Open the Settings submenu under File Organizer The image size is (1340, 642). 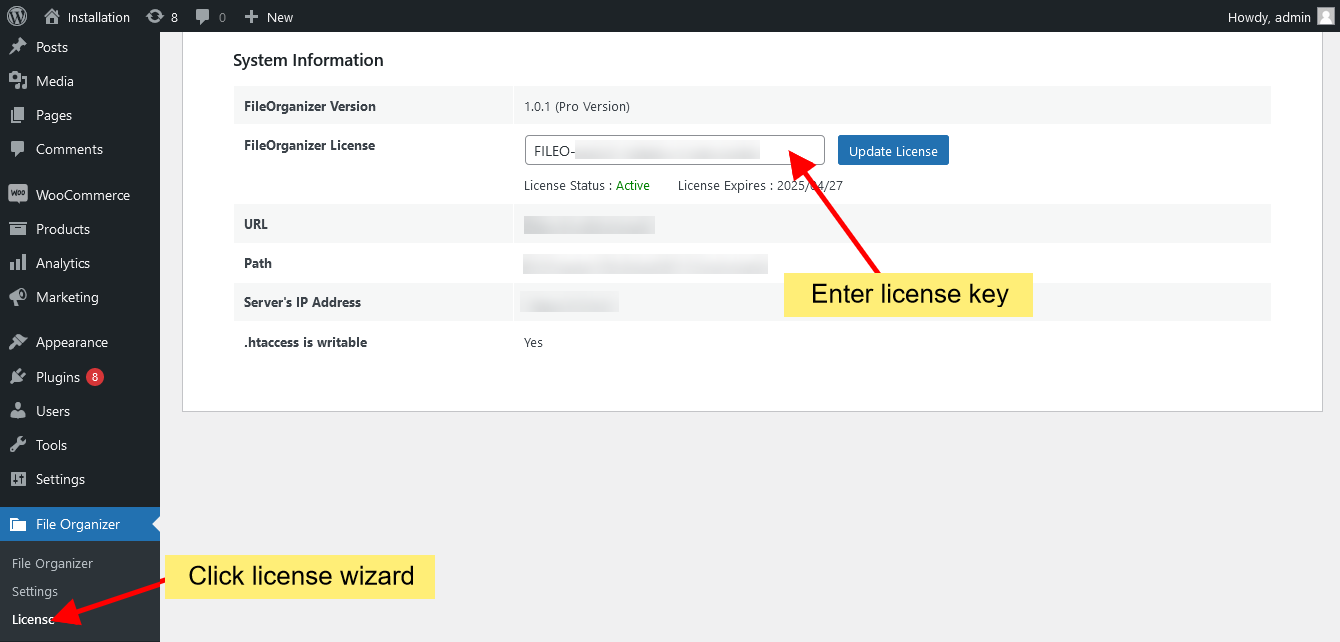click(x=34, y=591)
